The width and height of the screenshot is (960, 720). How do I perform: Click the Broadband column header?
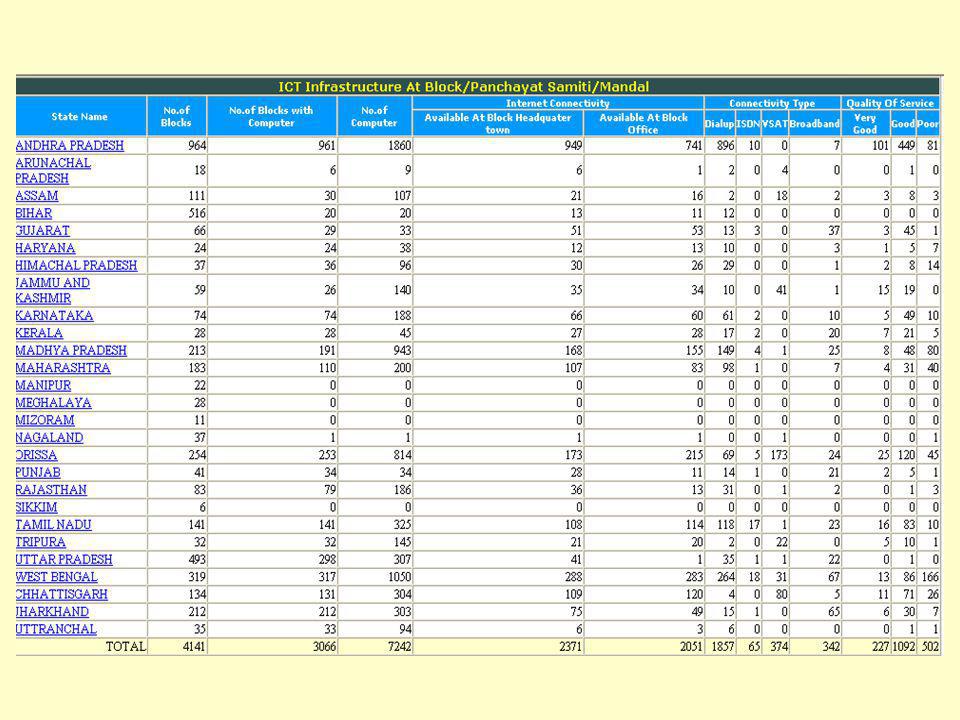[814, 124]
